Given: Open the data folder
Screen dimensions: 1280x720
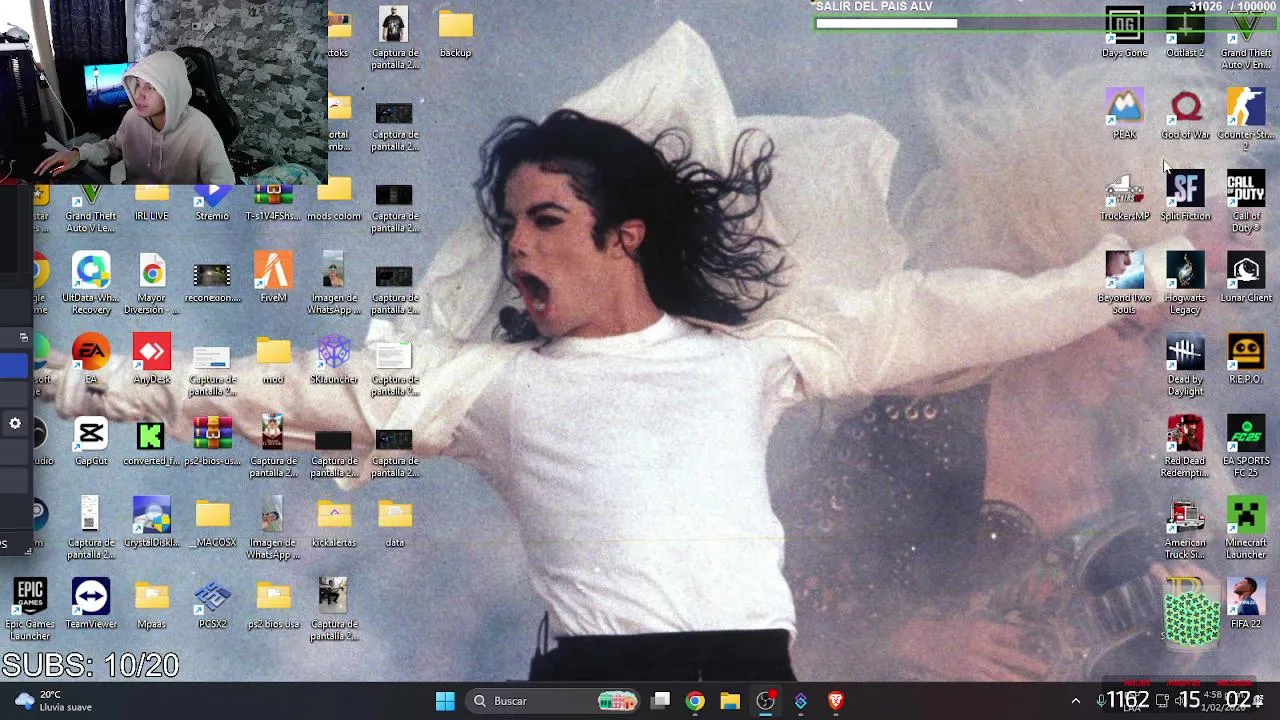Looking at the screenshot, I should (395, 523).
